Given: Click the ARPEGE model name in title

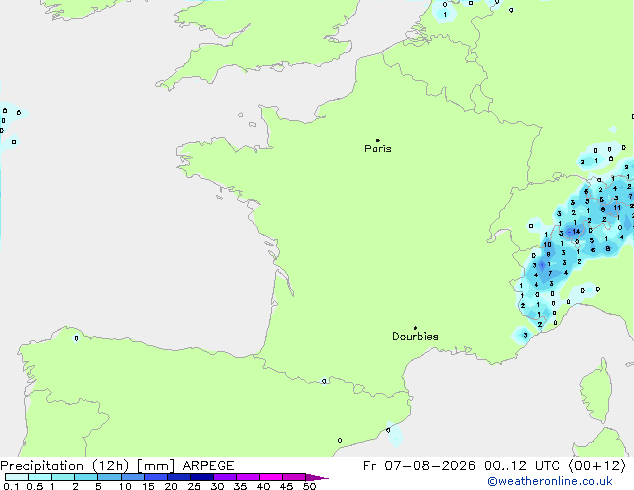Looking at the screenshot, I should click(208, 466).
